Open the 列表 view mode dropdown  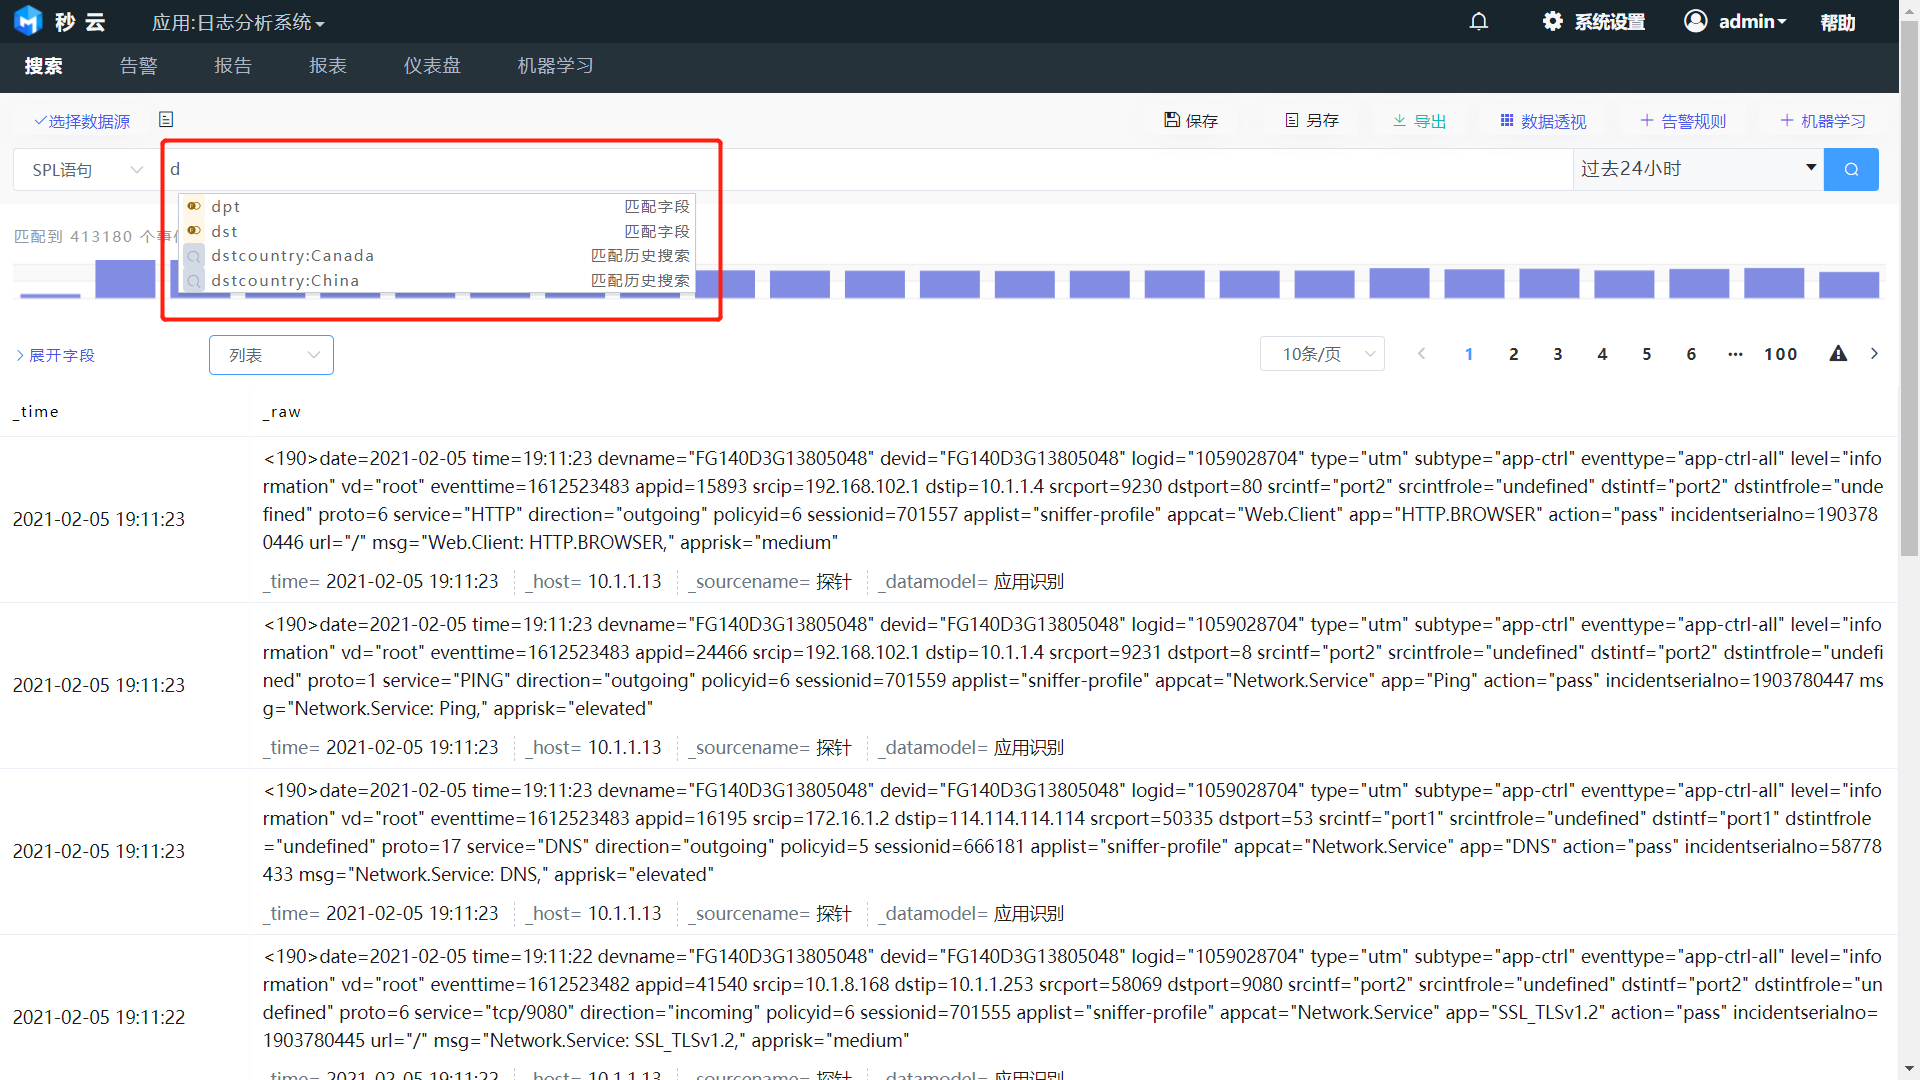pyautogui.click(x=271, y=355)
